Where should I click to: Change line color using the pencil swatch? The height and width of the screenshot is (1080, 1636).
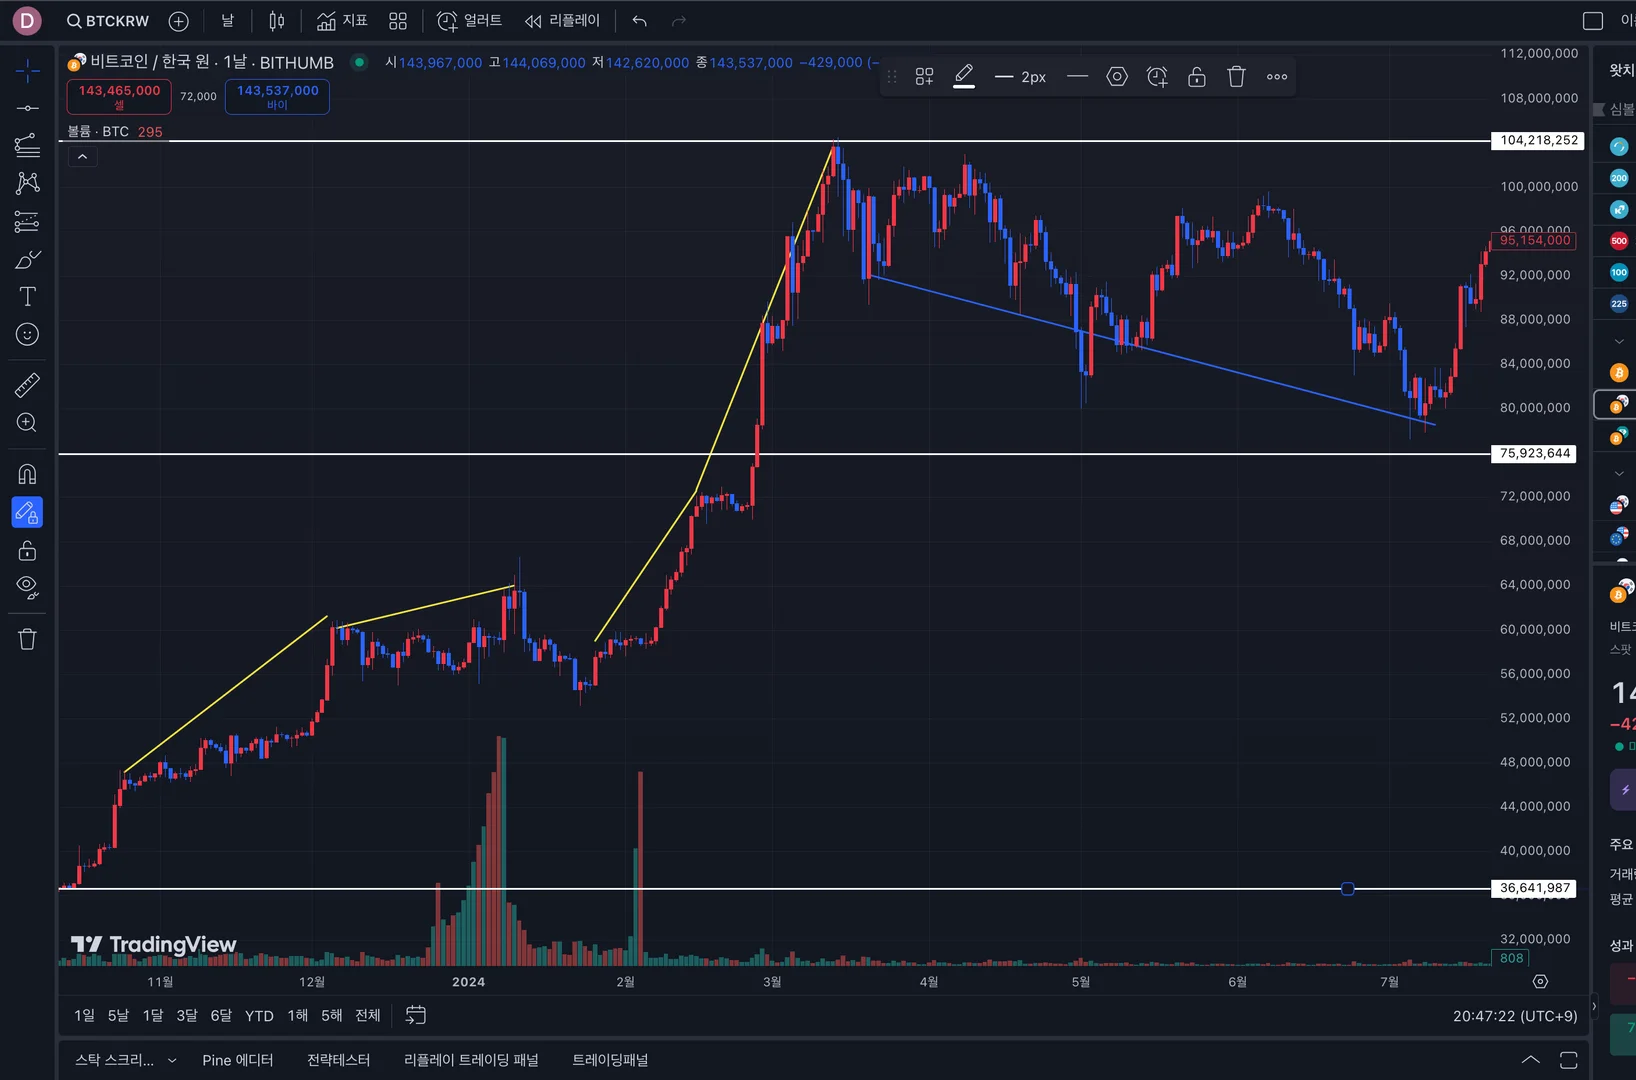click(964, 77)
